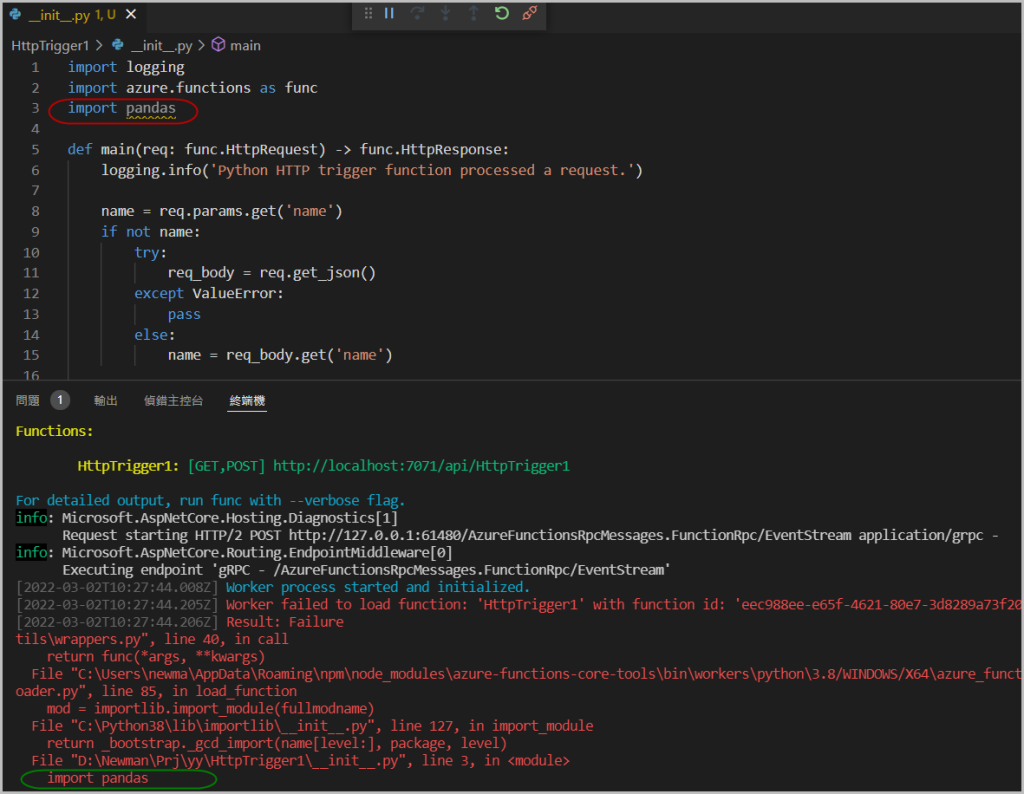Close the __init__.py editor tab
The width and height of the screenshot is (1024, 794).
tap(131, 15)
